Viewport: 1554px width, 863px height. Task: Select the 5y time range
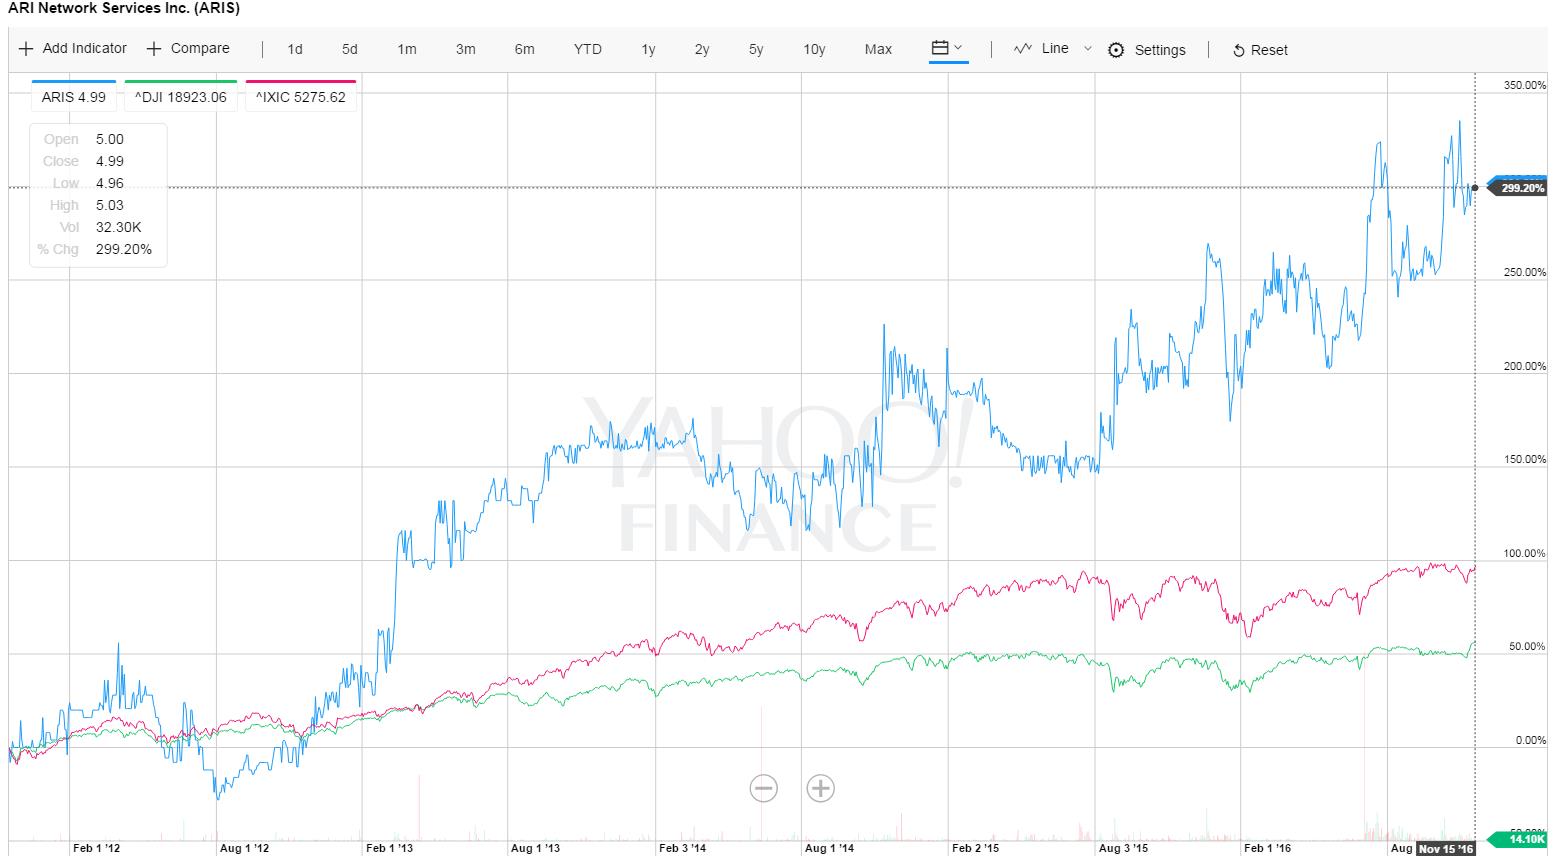click(756, 49)
